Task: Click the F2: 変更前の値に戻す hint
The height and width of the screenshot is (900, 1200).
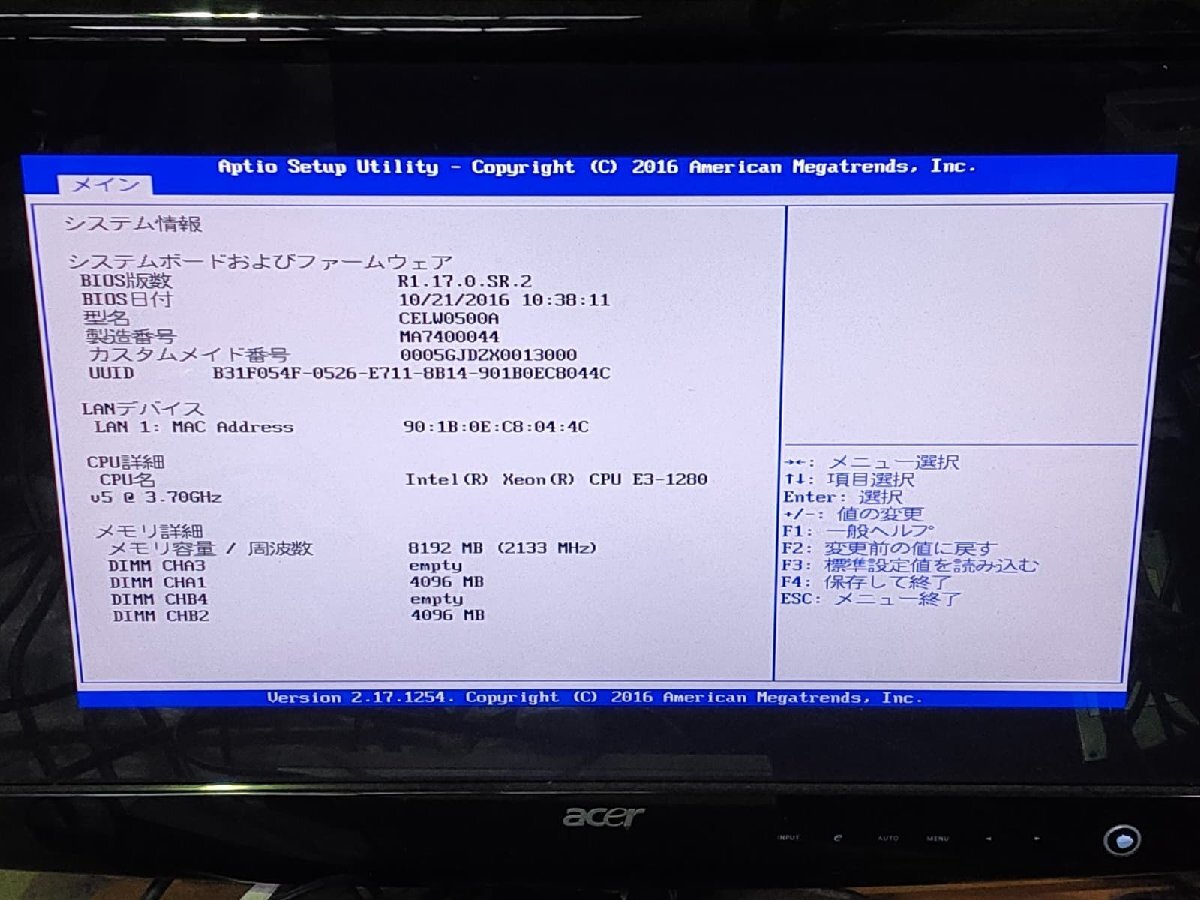Action: (890, 549)
